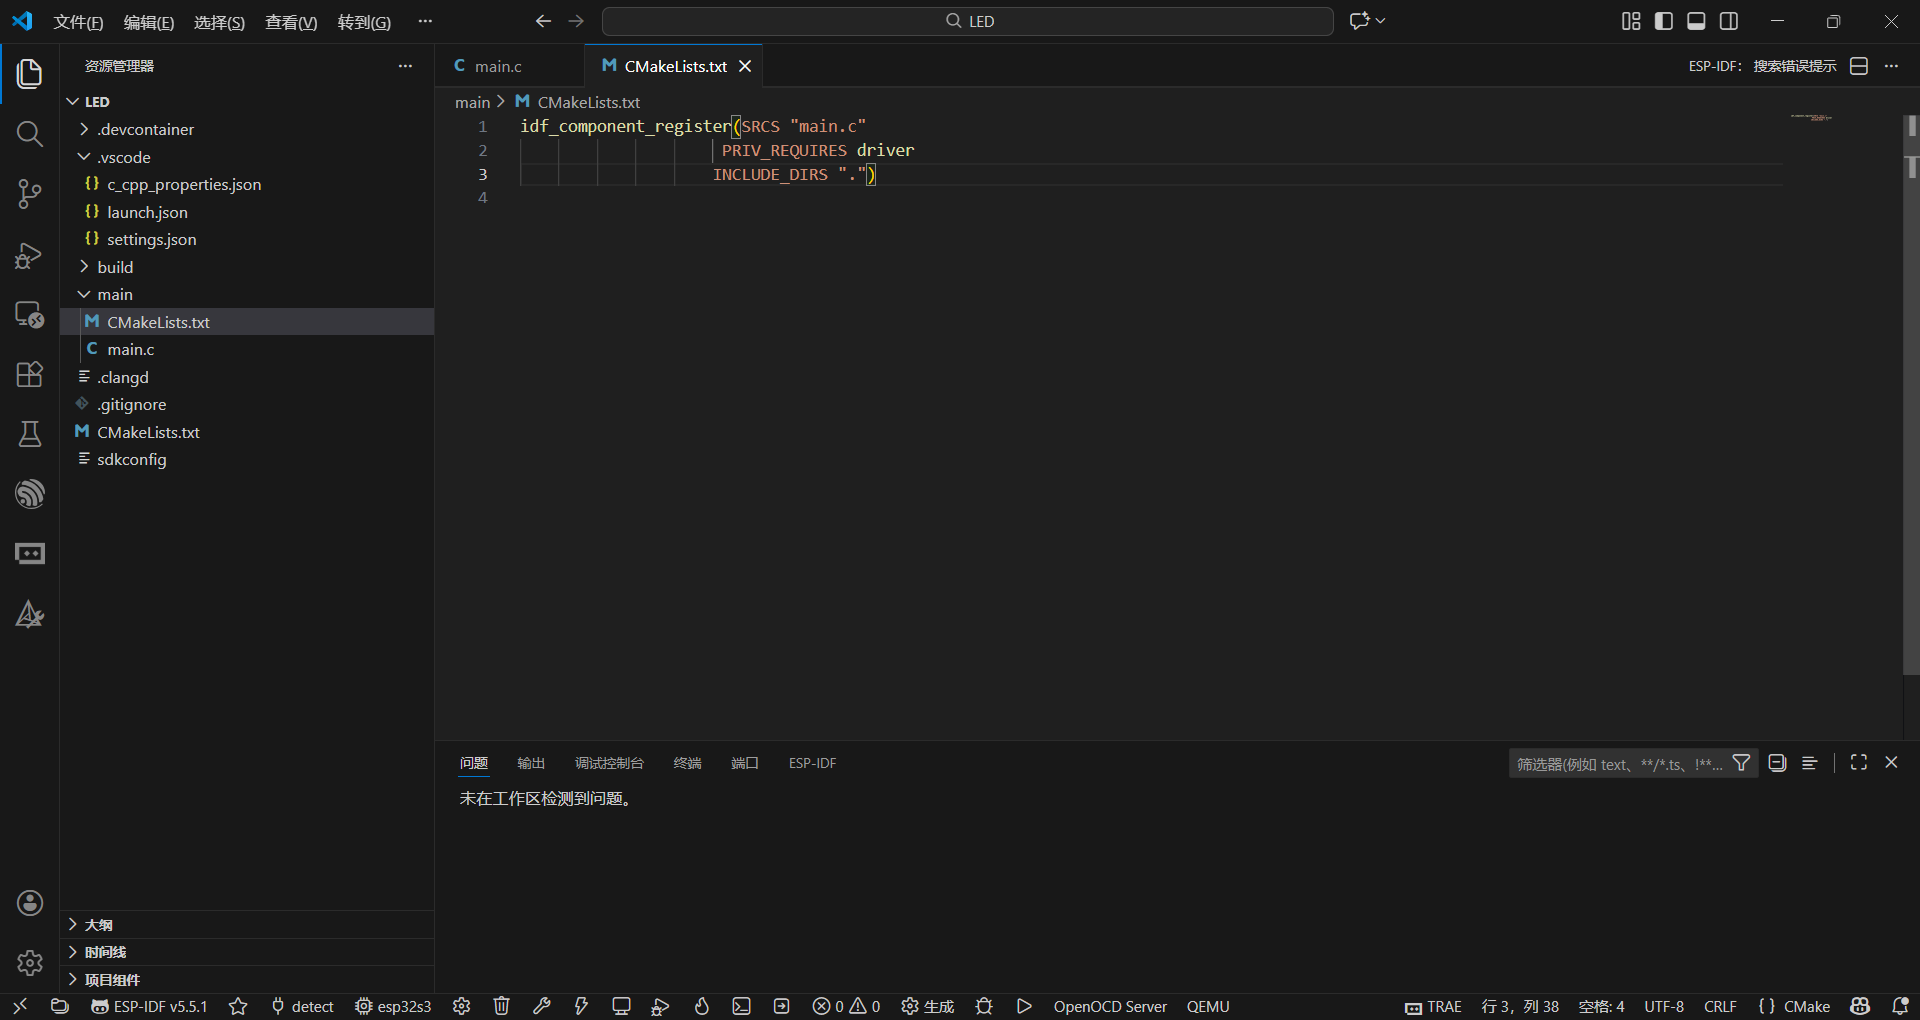Expand the .devcontainer folder

coord(247,129)
